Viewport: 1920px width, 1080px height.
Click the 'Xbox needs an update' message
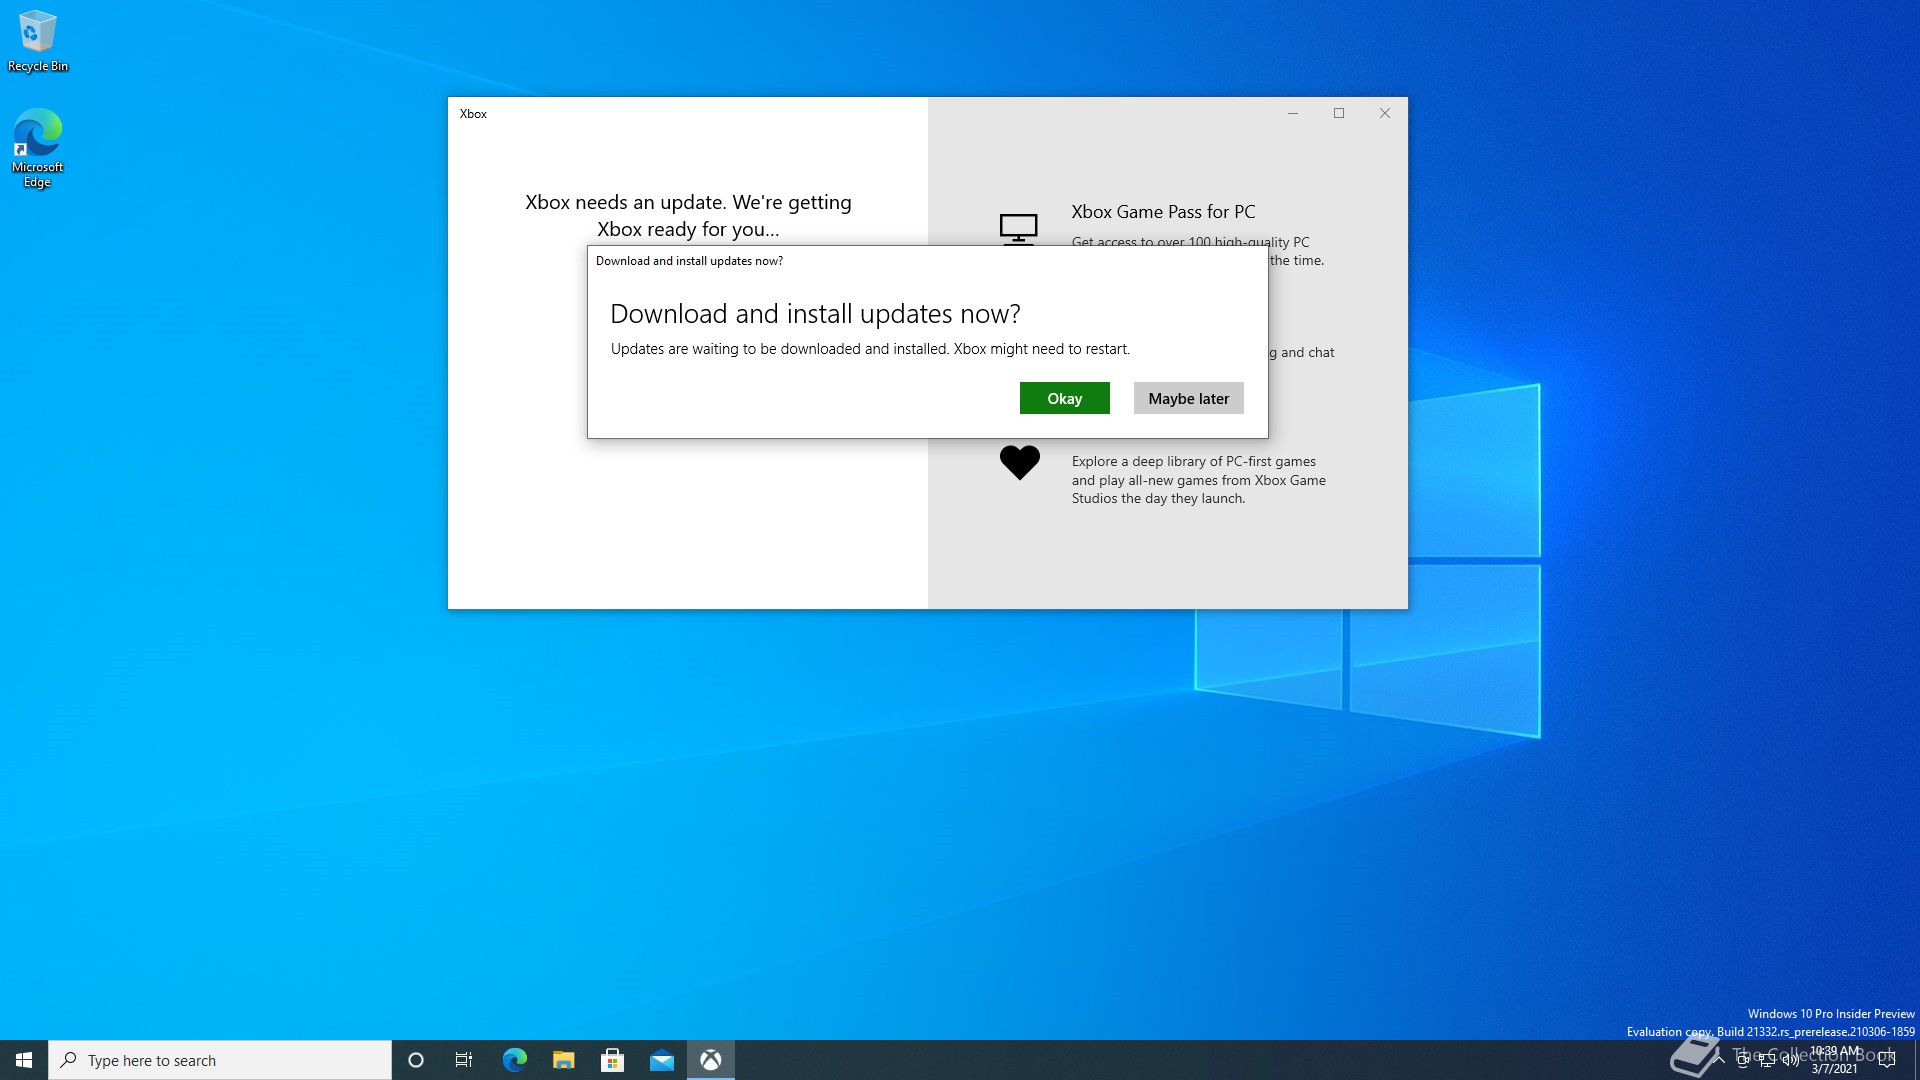coord(688,216)
